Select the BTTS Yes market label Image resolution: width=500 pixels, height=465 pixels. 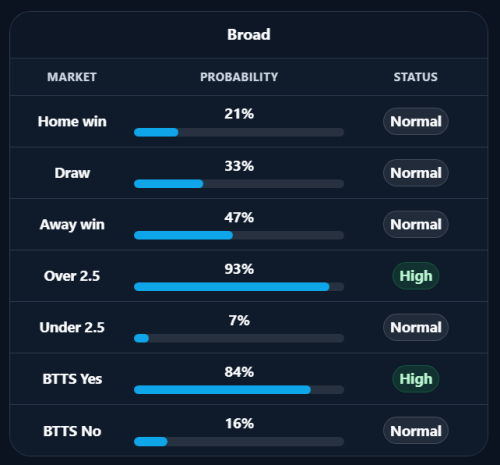[72, 379]
